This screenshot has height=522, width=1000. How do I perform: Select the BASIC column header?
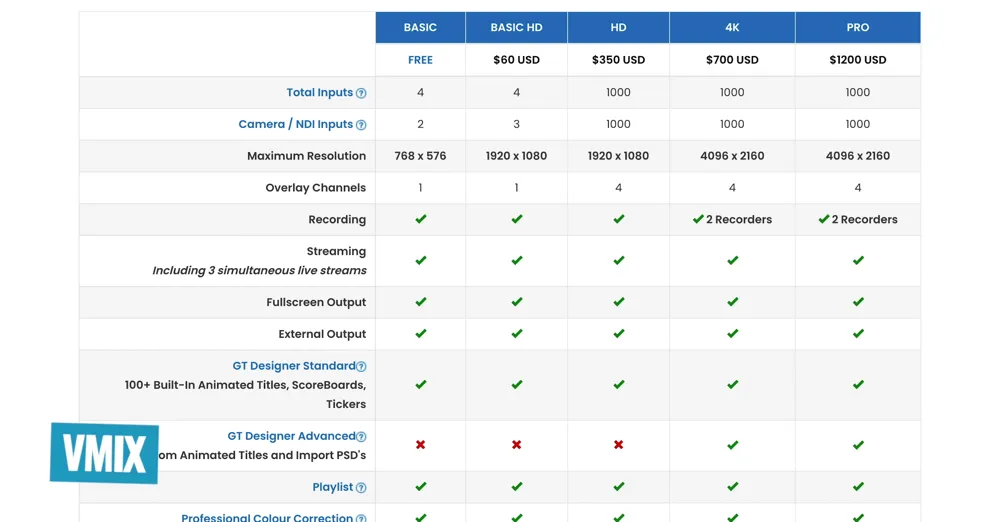coord(420,27)
